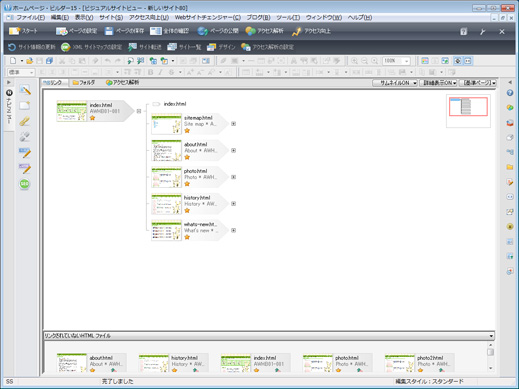Select the magic wand tool in left sidebar

(24, 90)
